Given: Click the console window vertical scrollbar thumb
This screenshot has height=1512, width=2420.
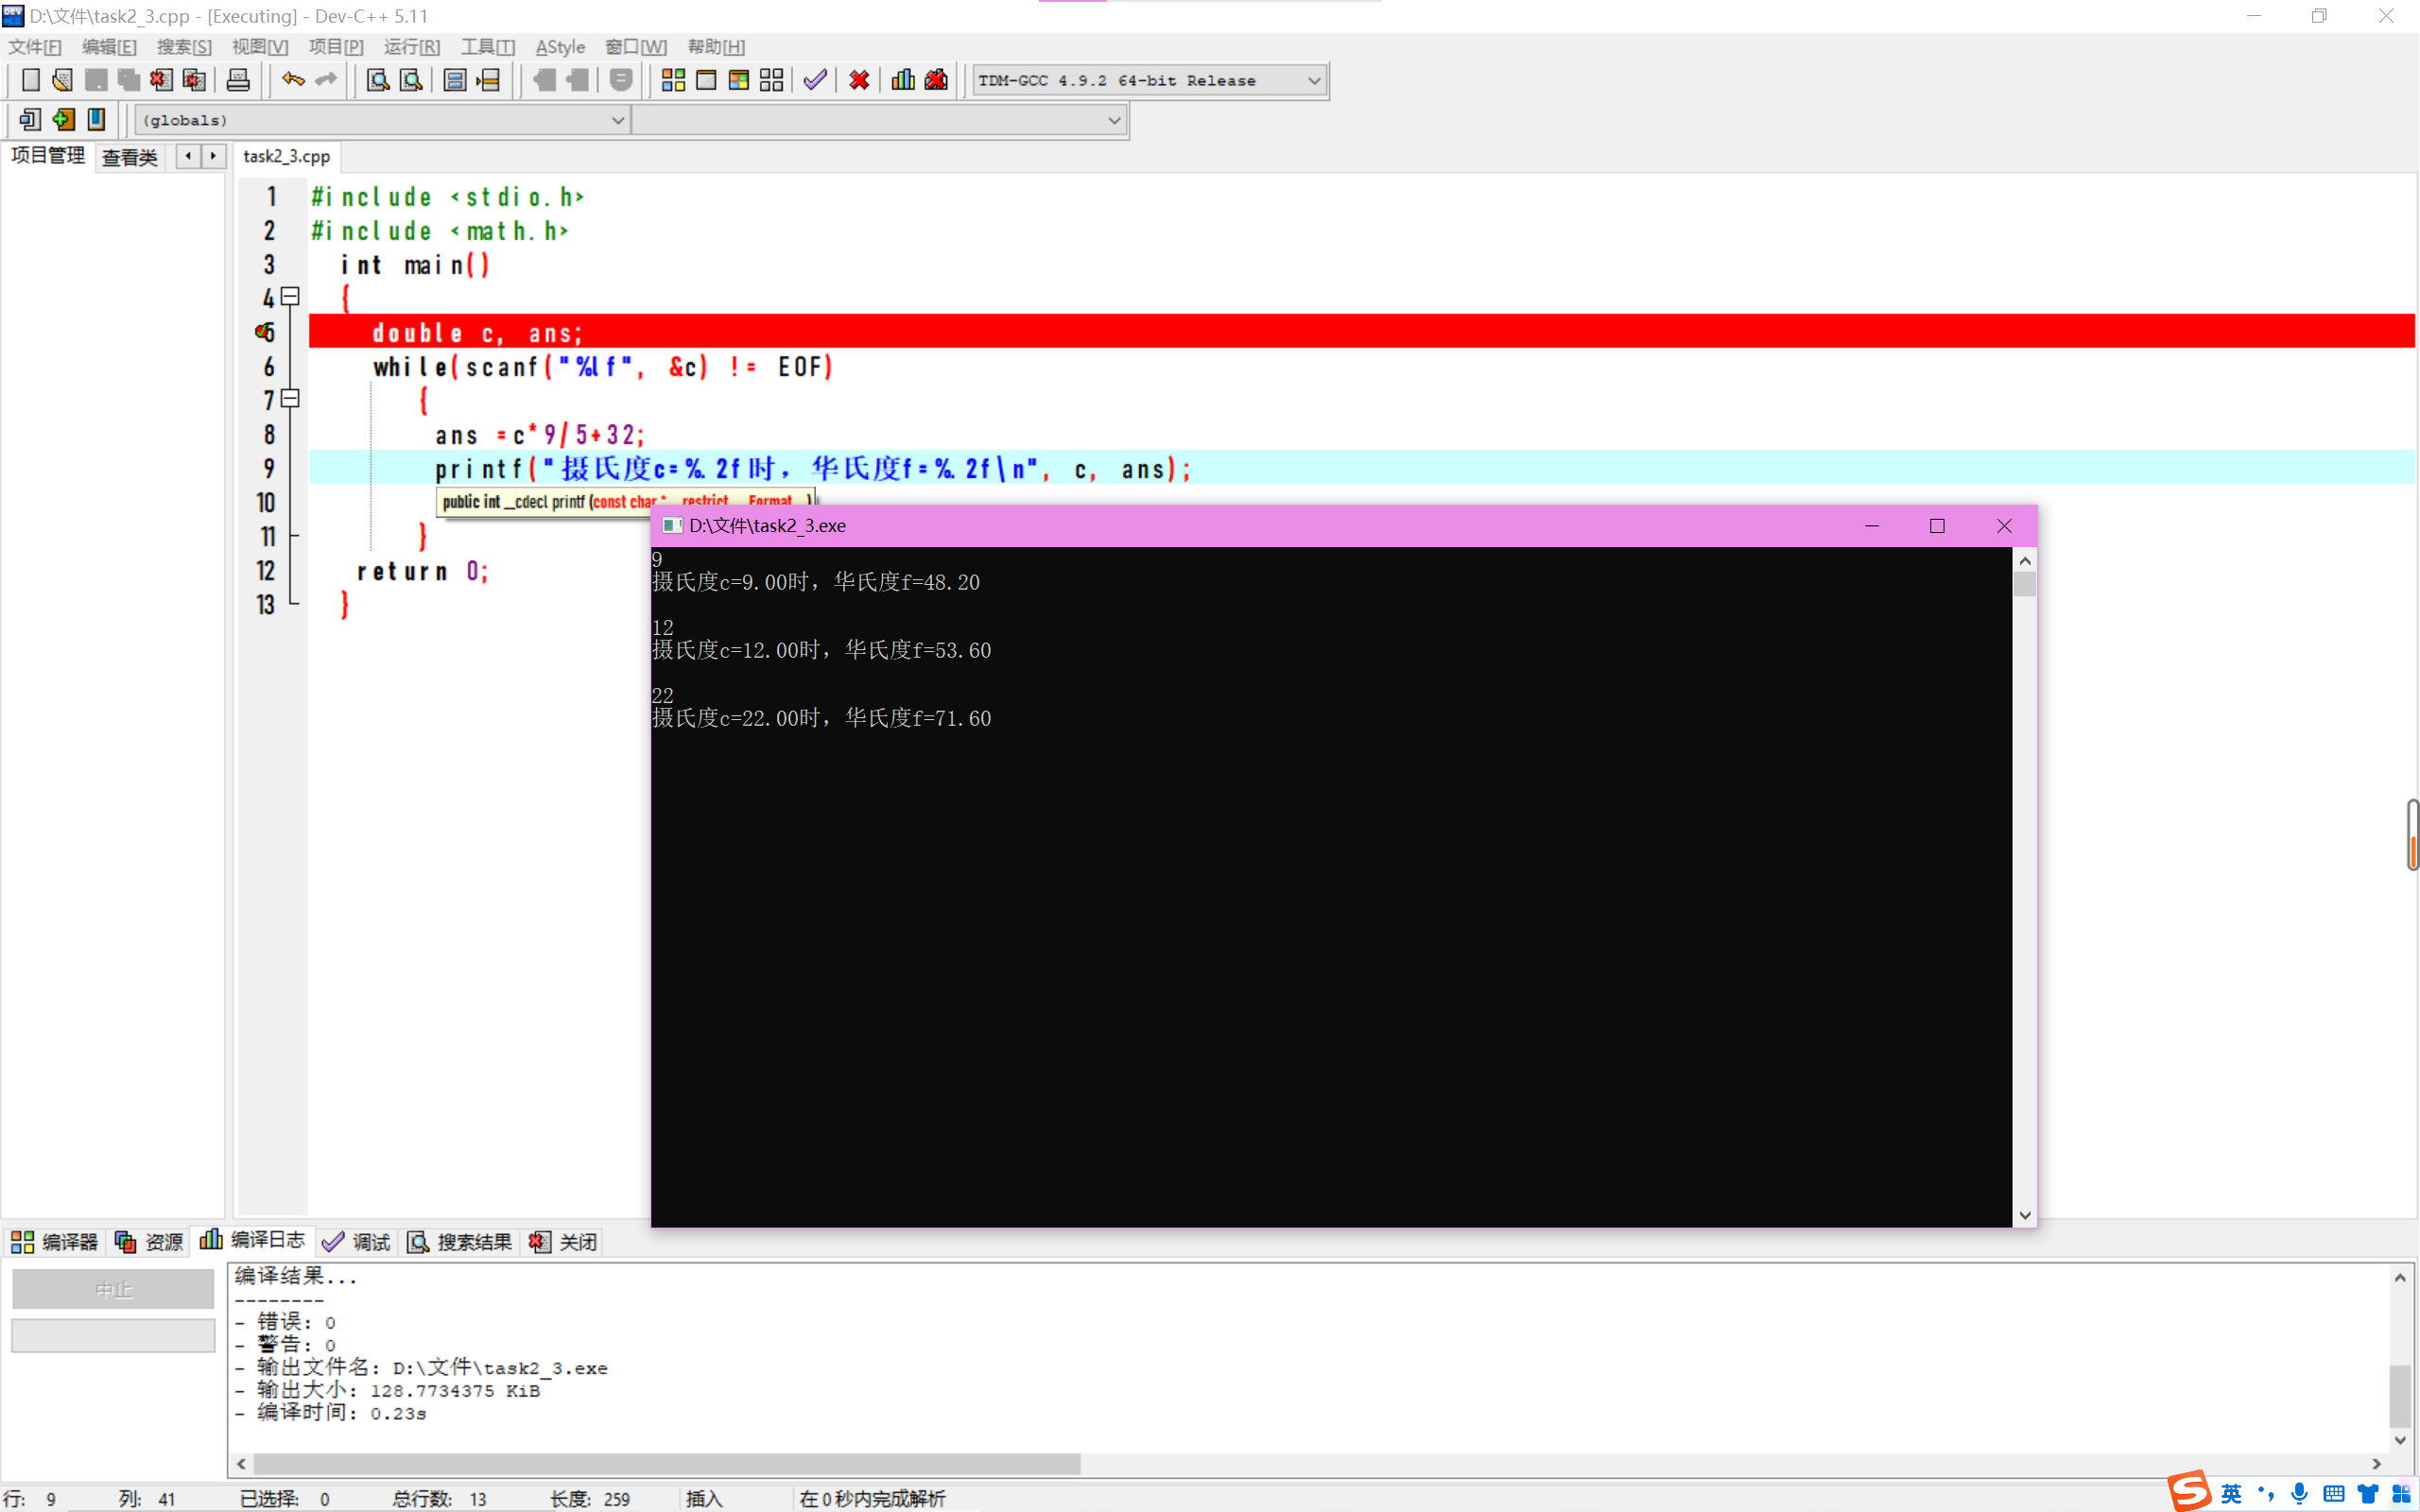Looking at the screenshot, I should coord(2025,583).
